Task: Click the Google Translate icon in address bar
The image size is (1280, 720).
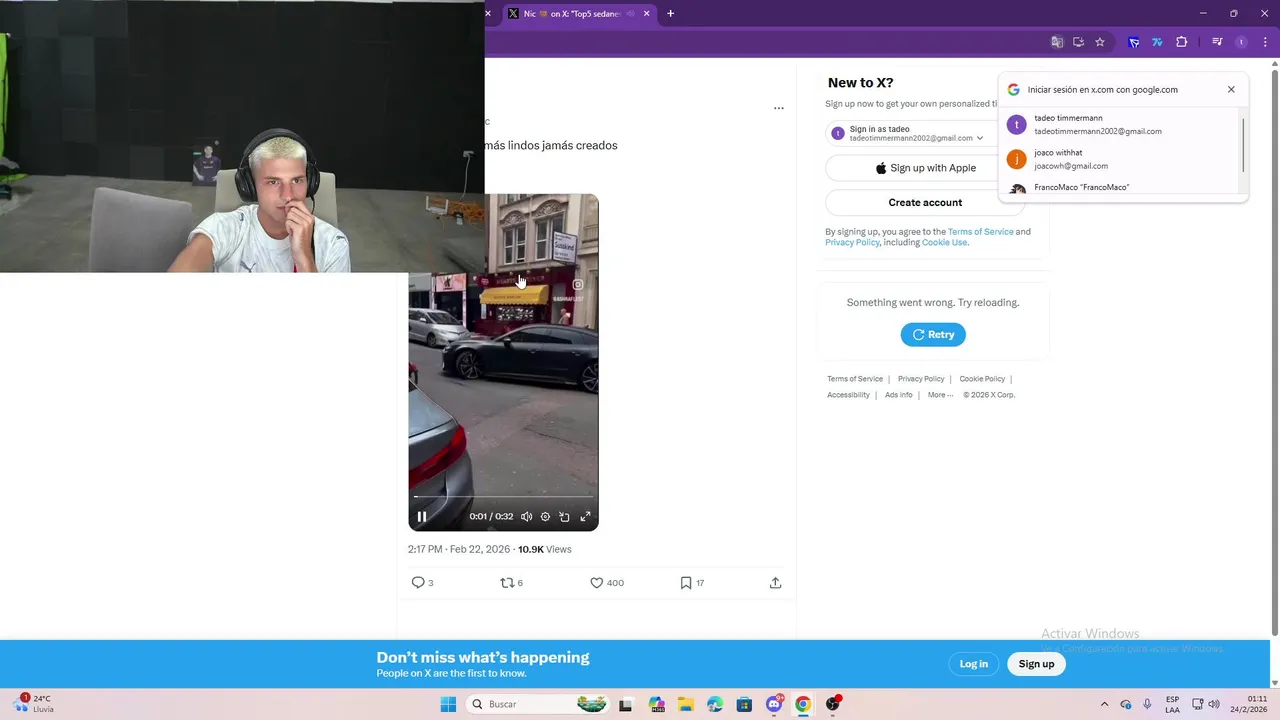Action: click(1057, 42)
